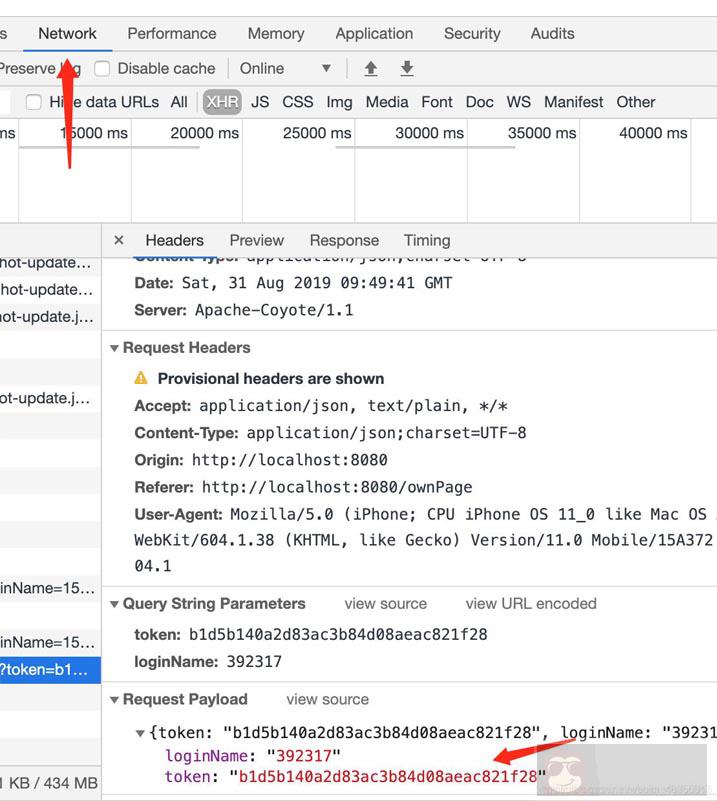Collapse the Request Payload section

point(115,700)
